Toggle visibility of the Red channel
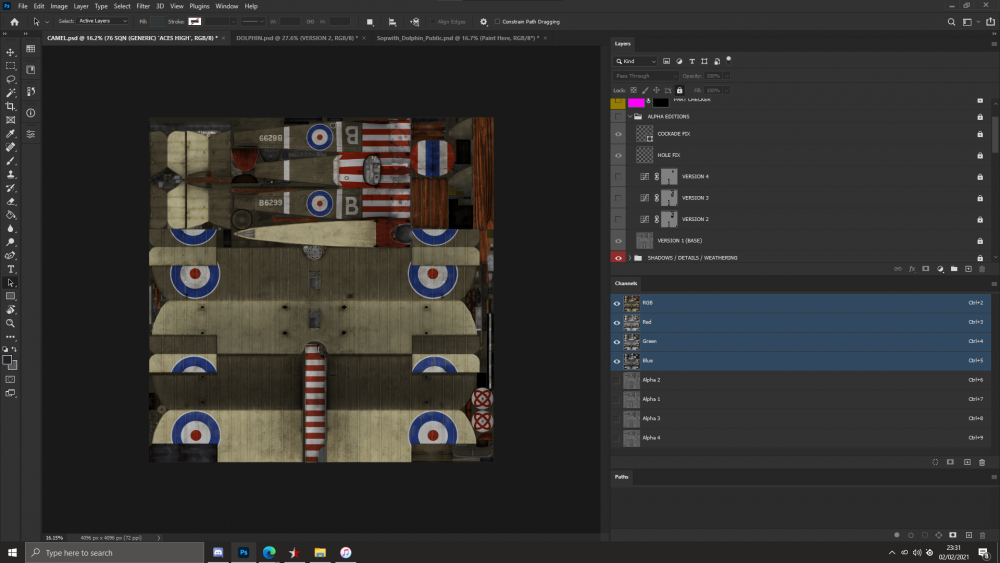The height and width of the screenshot is (563, 1000). [x=617, y=322]
